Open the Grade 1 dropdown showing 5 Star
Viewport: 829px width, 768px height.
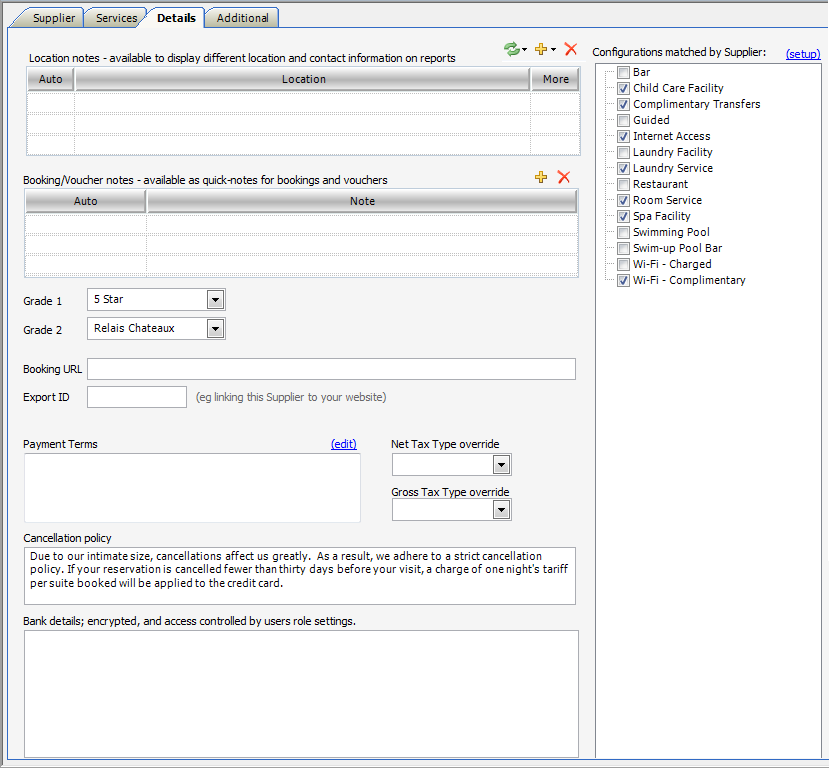click(x=215, y=299)
